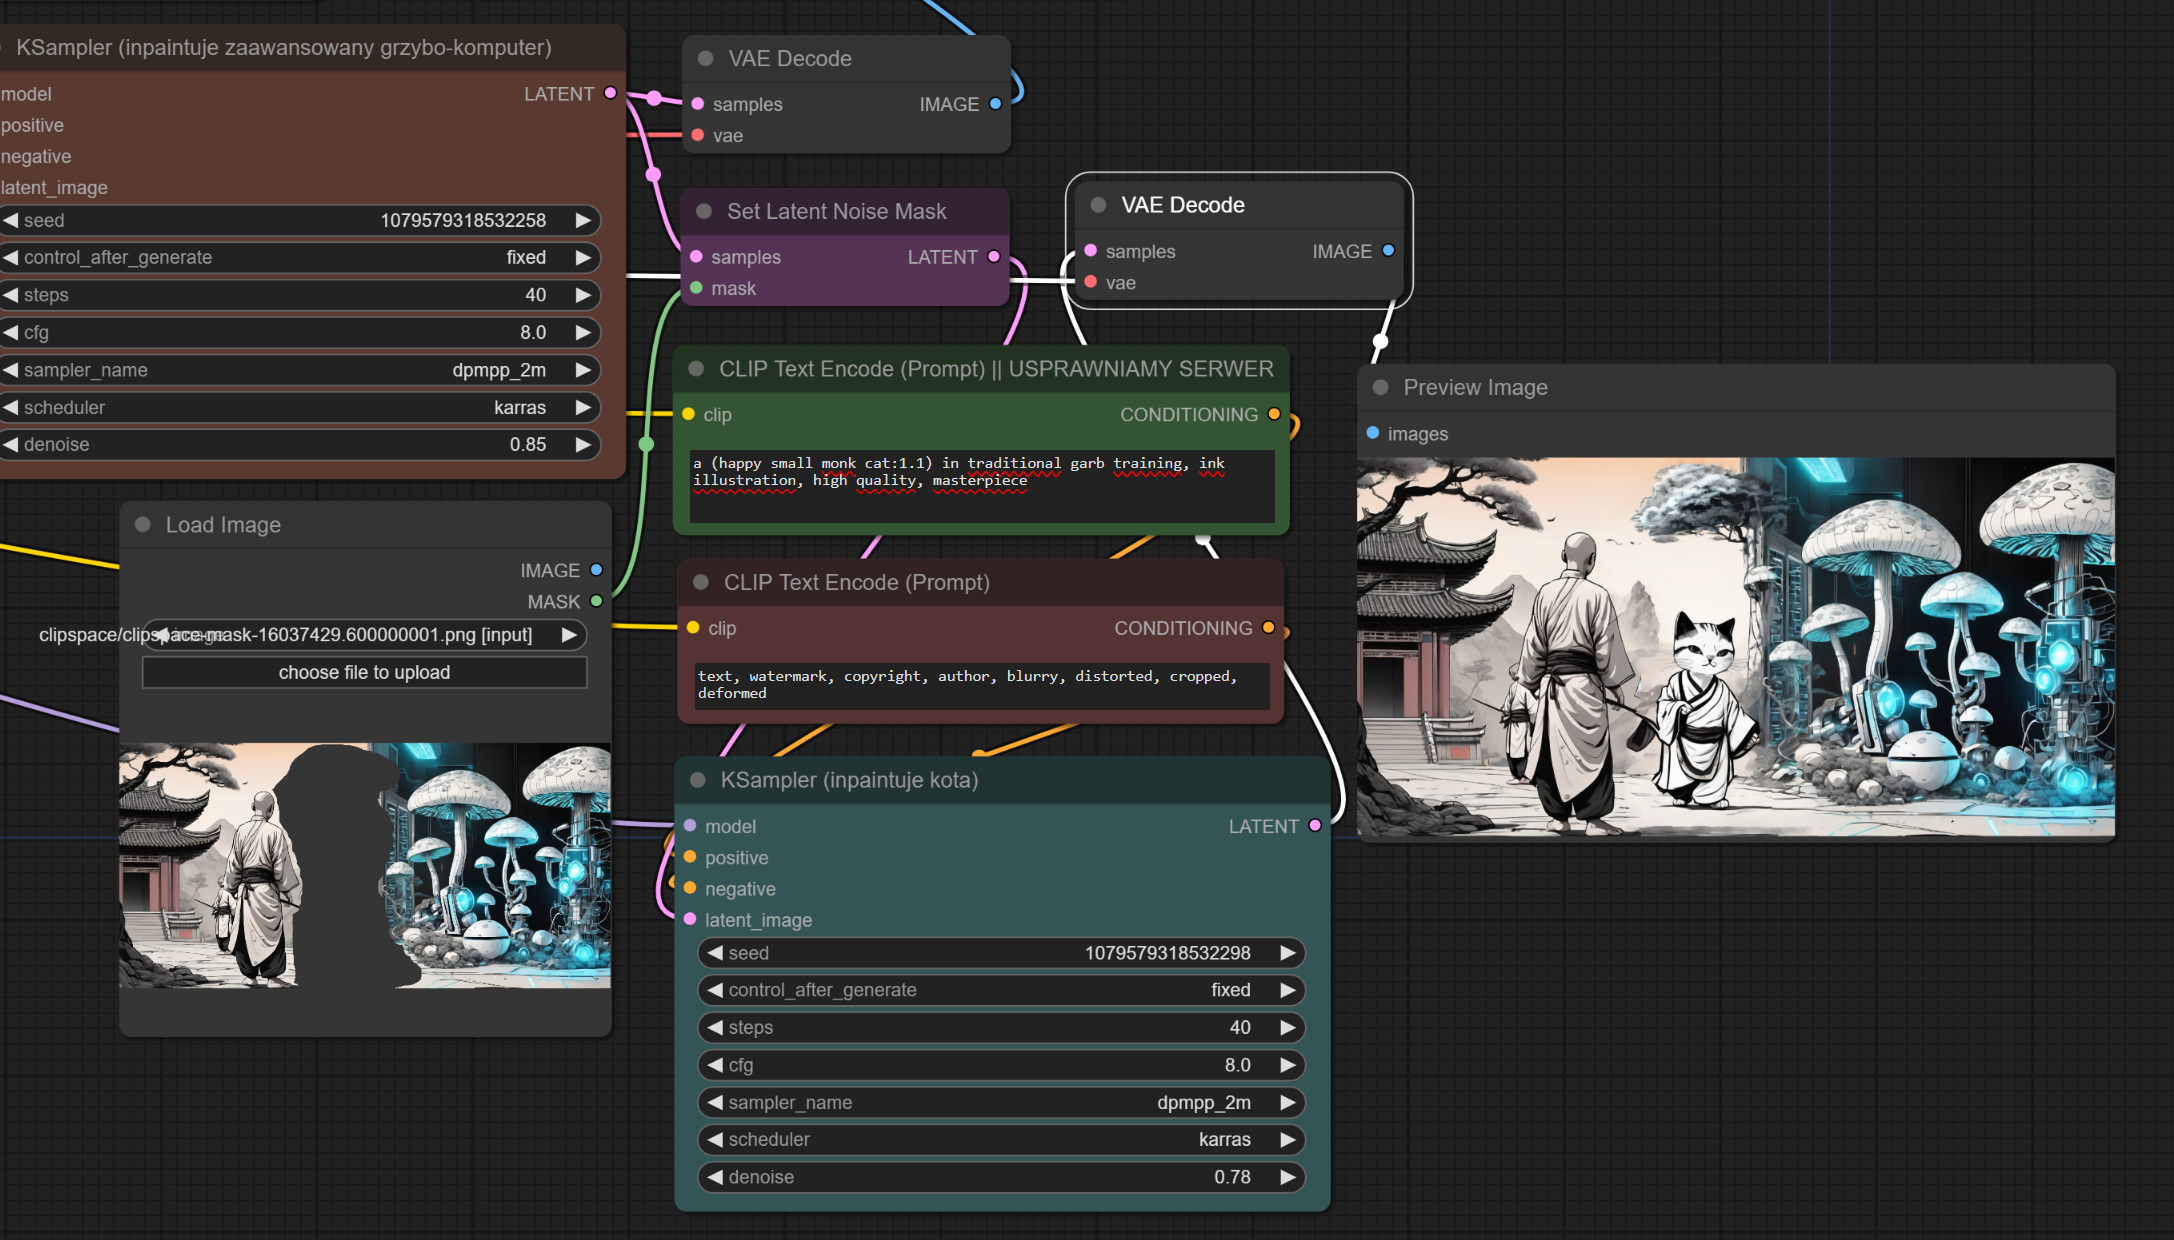Collapse the Load Image node via its dot
This screenshot has height=1240, width=2174.
(143, 525)
